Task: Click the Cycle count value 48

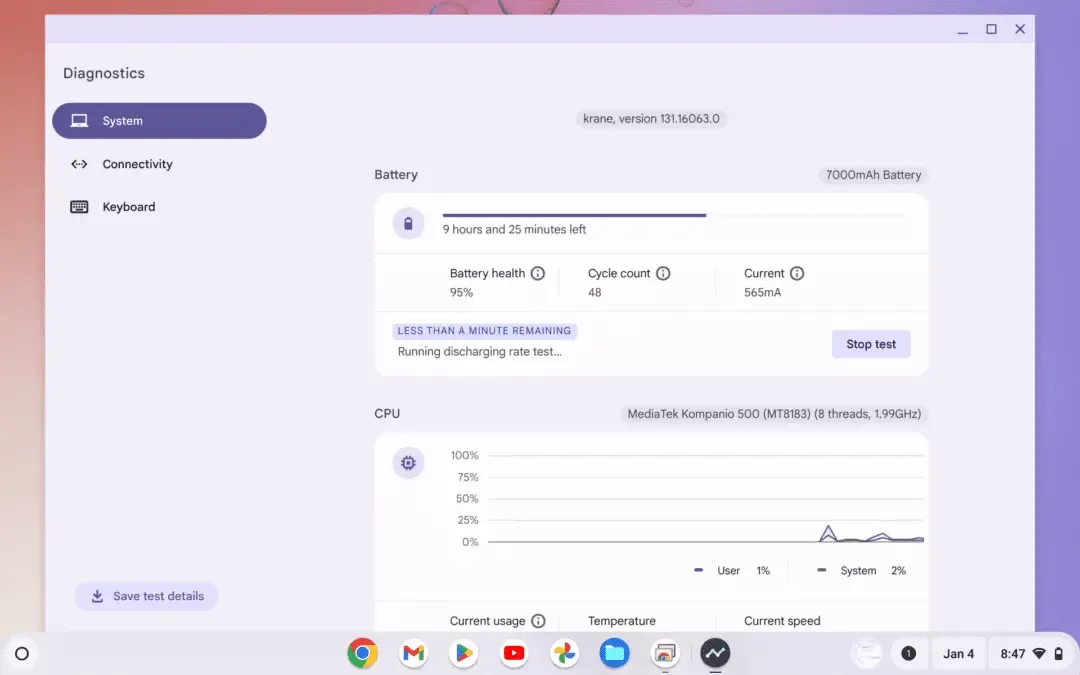Action: pos(594,293)
